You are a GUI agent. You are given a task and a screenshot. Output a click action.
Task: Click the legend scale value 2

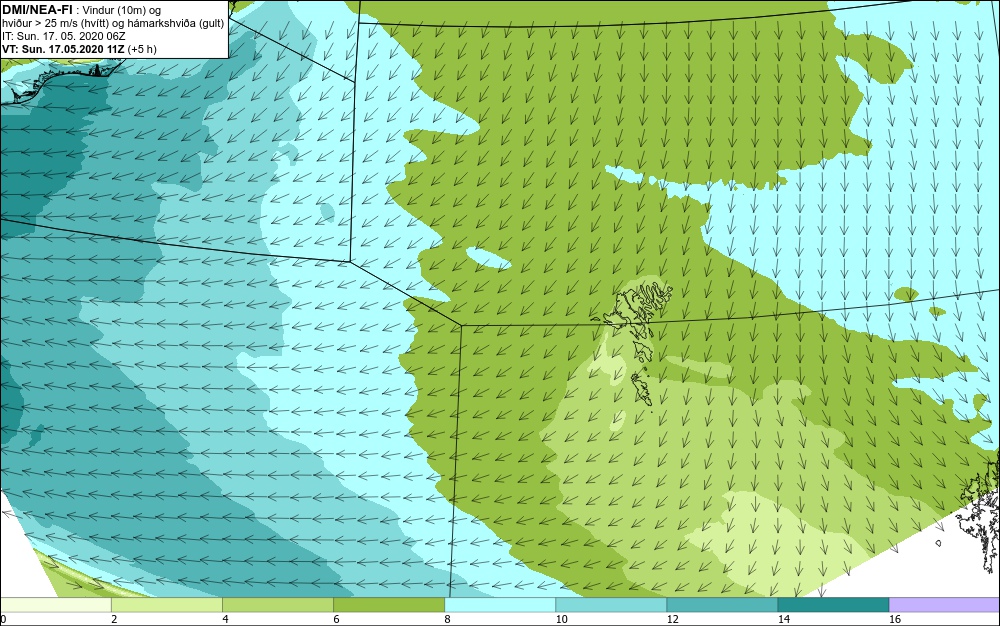click(114, 619)
